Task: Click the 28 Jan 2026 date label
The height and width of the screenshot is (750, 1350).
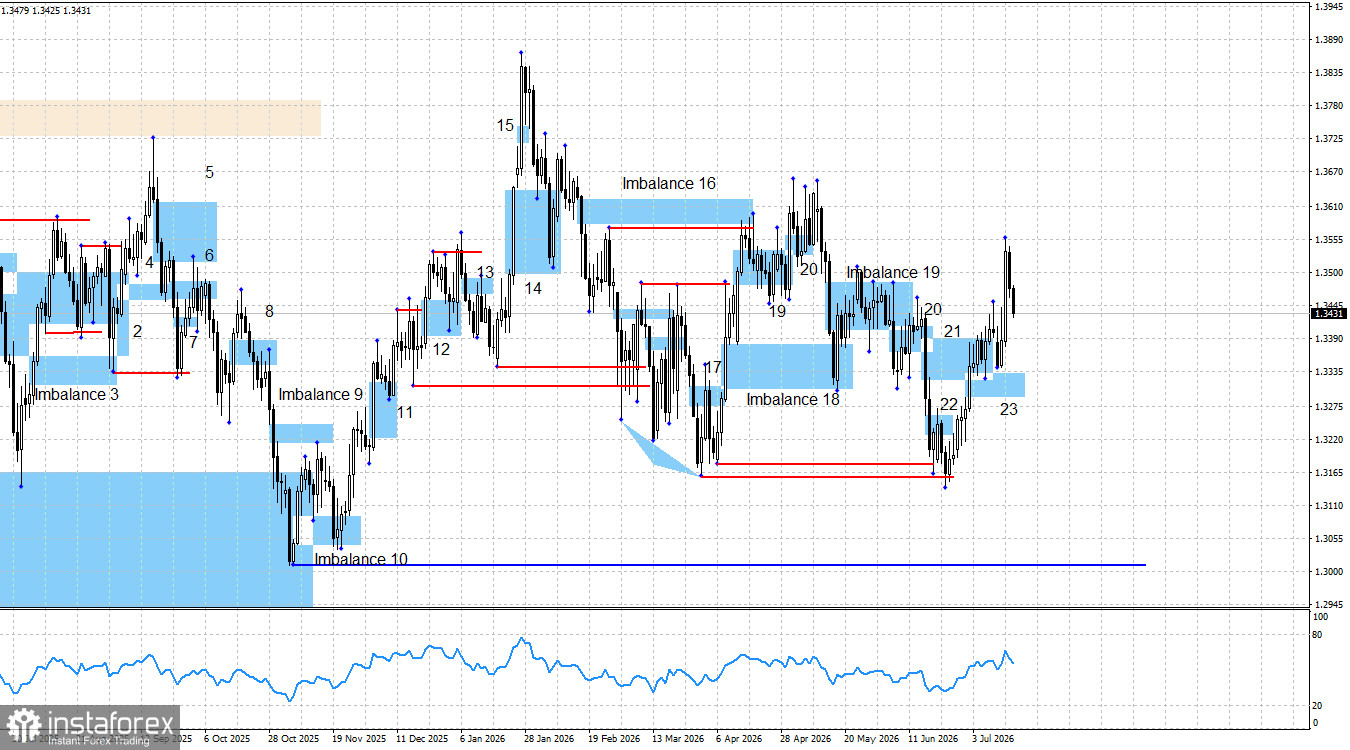Action: (550, 739)
